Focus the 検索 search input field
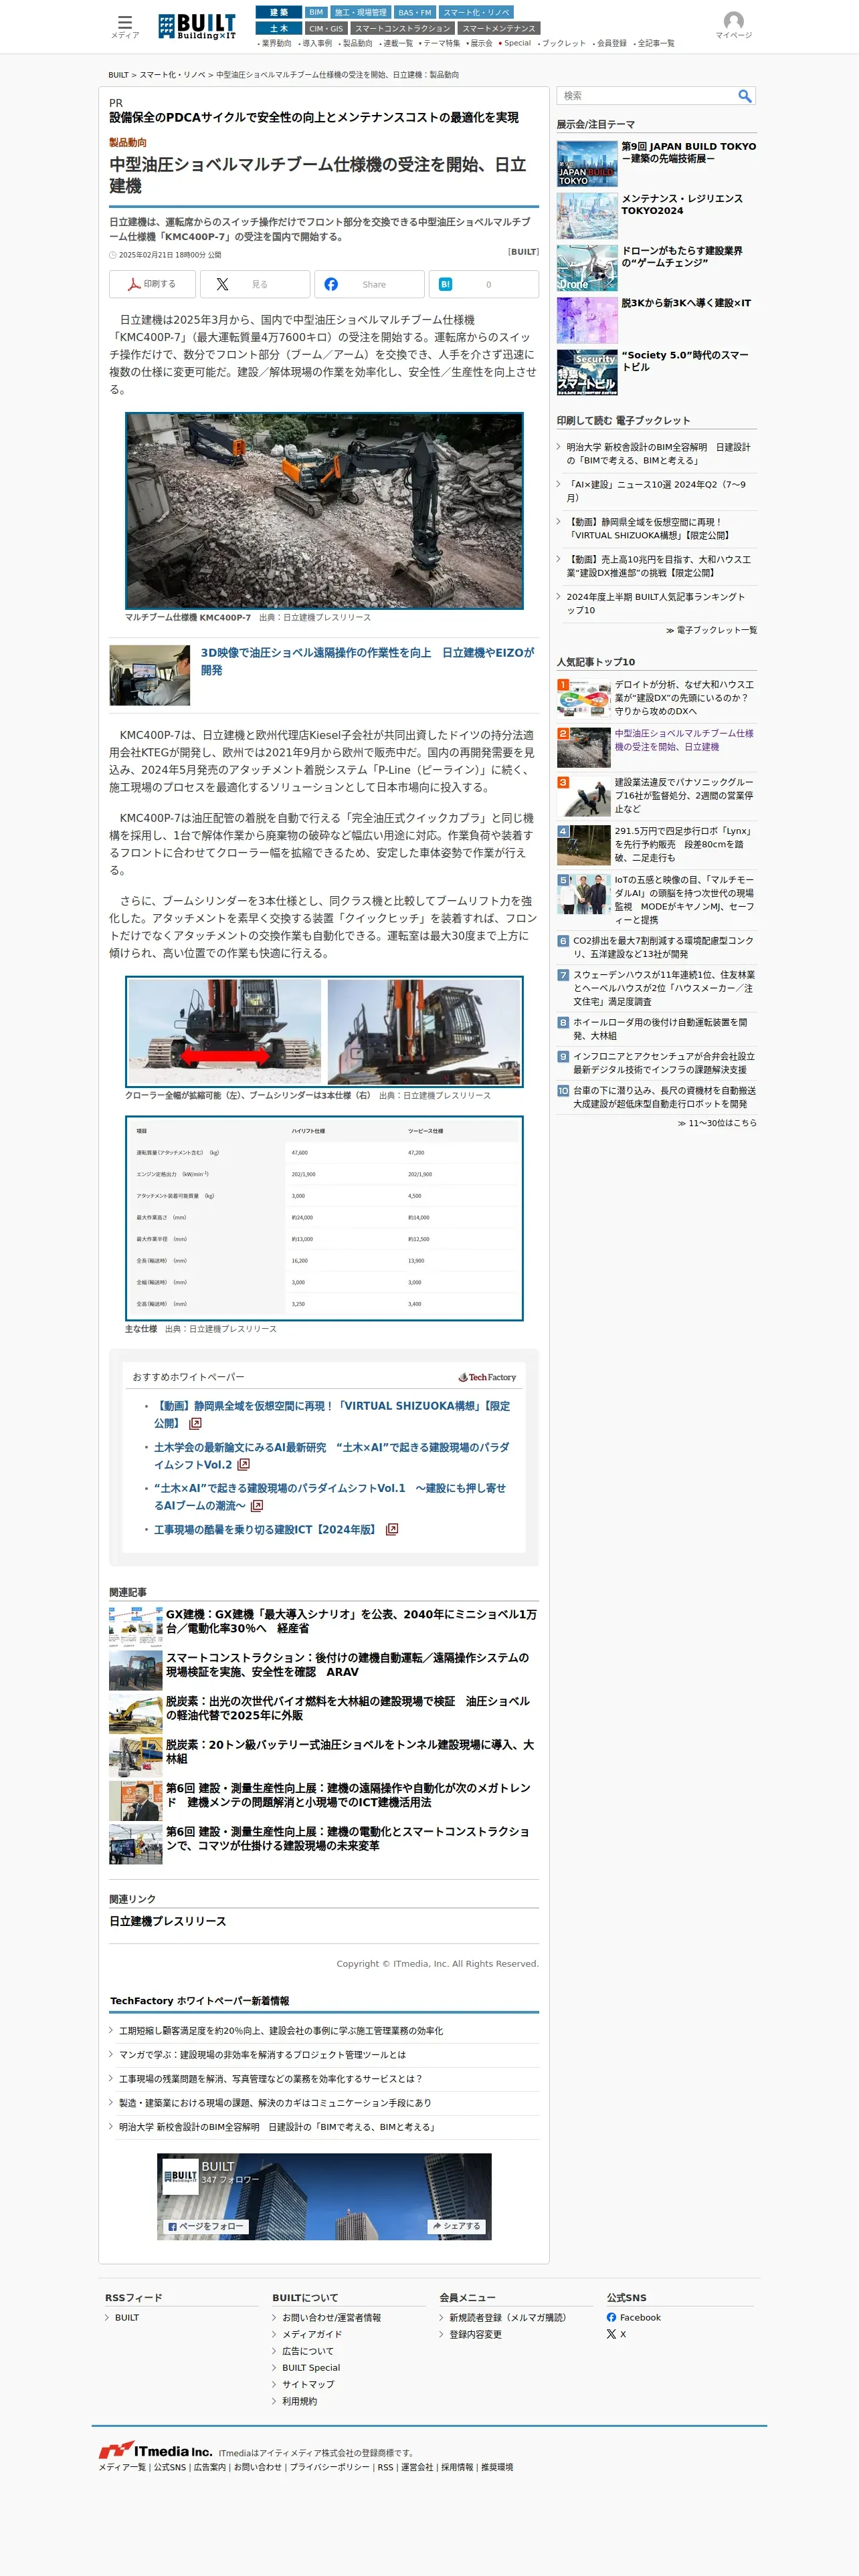This screenshot has height=2576, width=859. [x=647, y=96]
